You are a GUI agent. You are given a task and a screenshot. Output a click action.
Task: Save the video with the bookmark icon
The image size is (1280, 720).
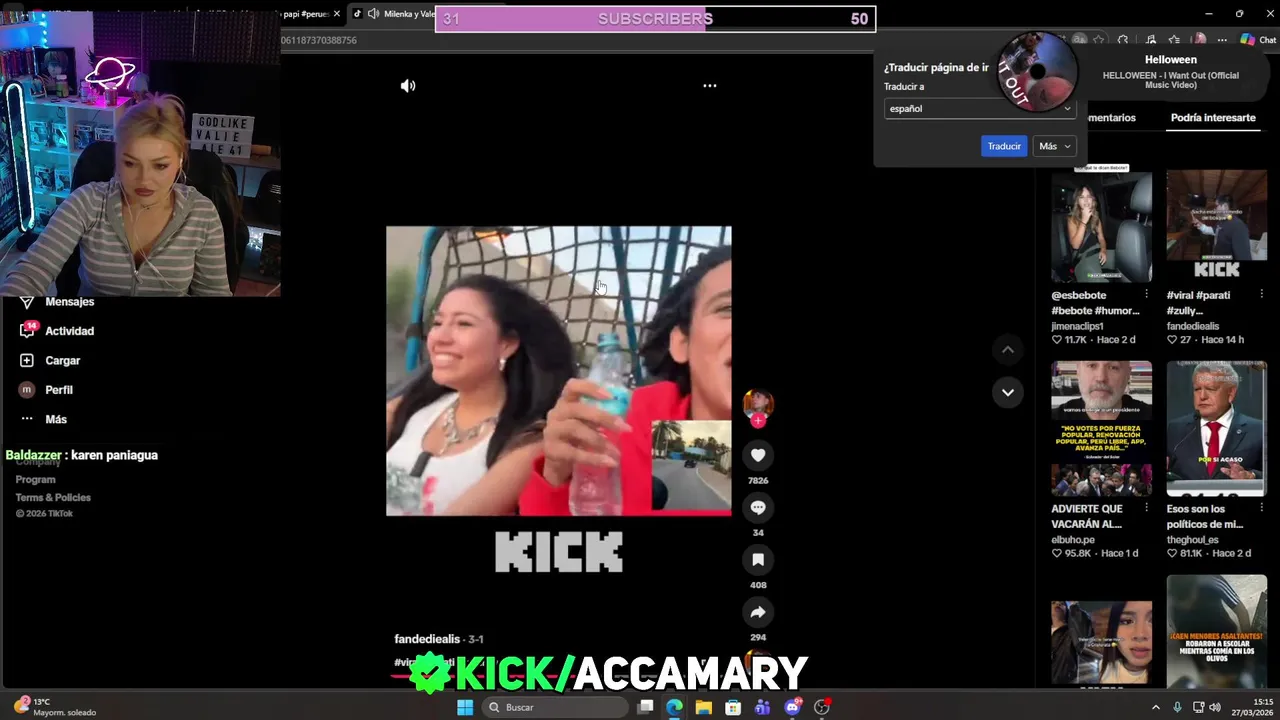click(x=758, y=560)
